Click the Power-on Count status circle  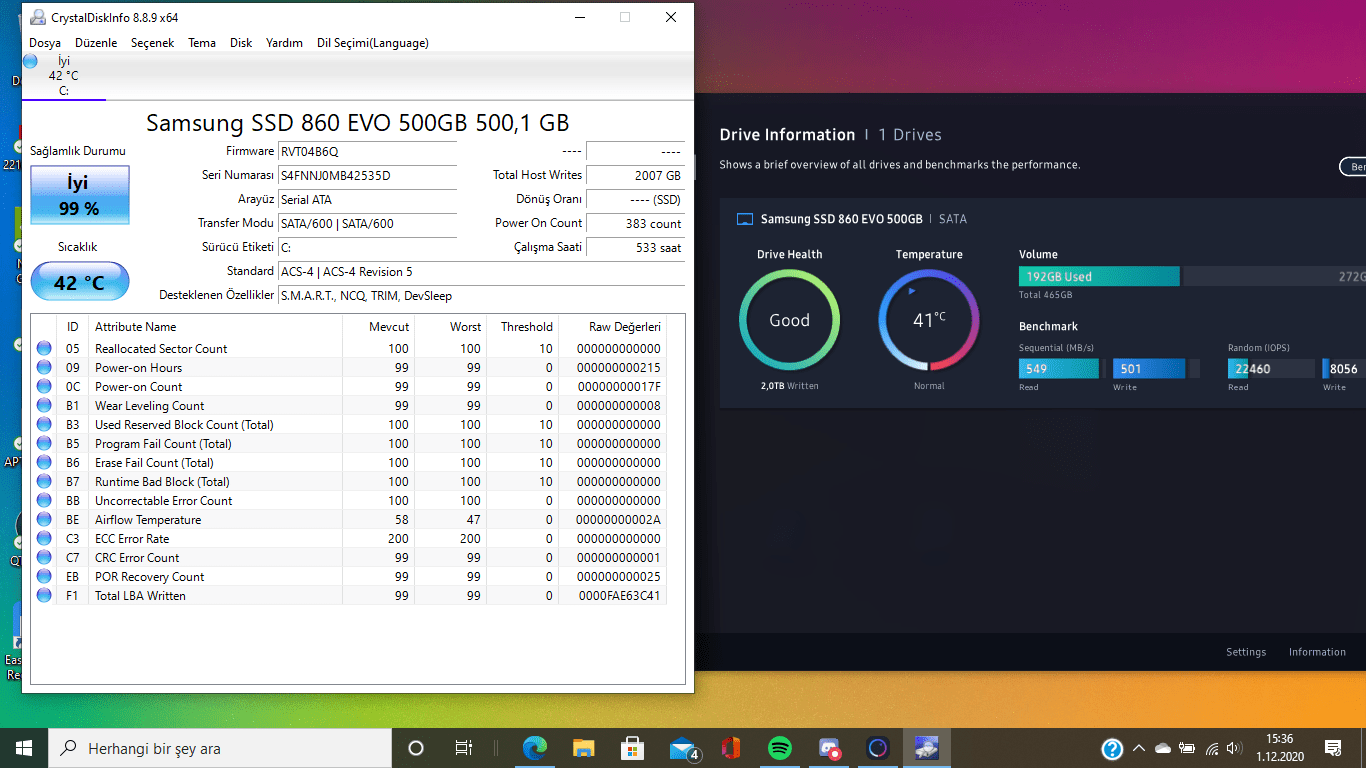(x=44, y=387)
